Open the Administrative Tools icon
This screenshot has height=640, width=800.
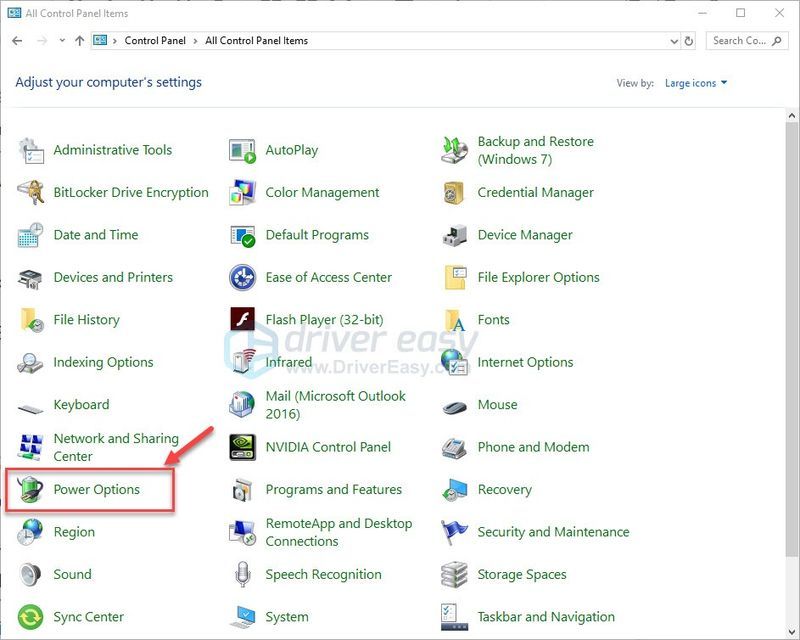click(x=31, y=150)
